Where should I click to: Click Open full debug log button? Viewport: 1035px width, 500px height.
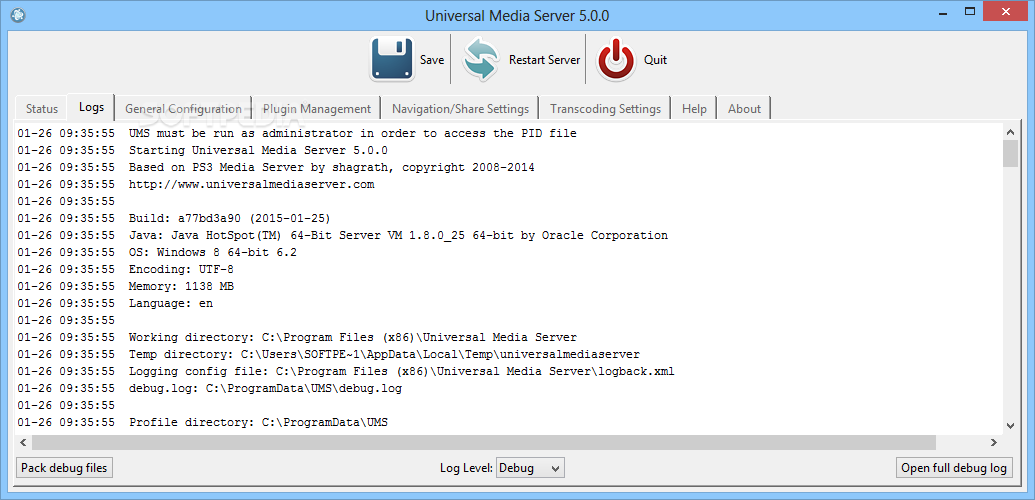click(x=954, y=468)
